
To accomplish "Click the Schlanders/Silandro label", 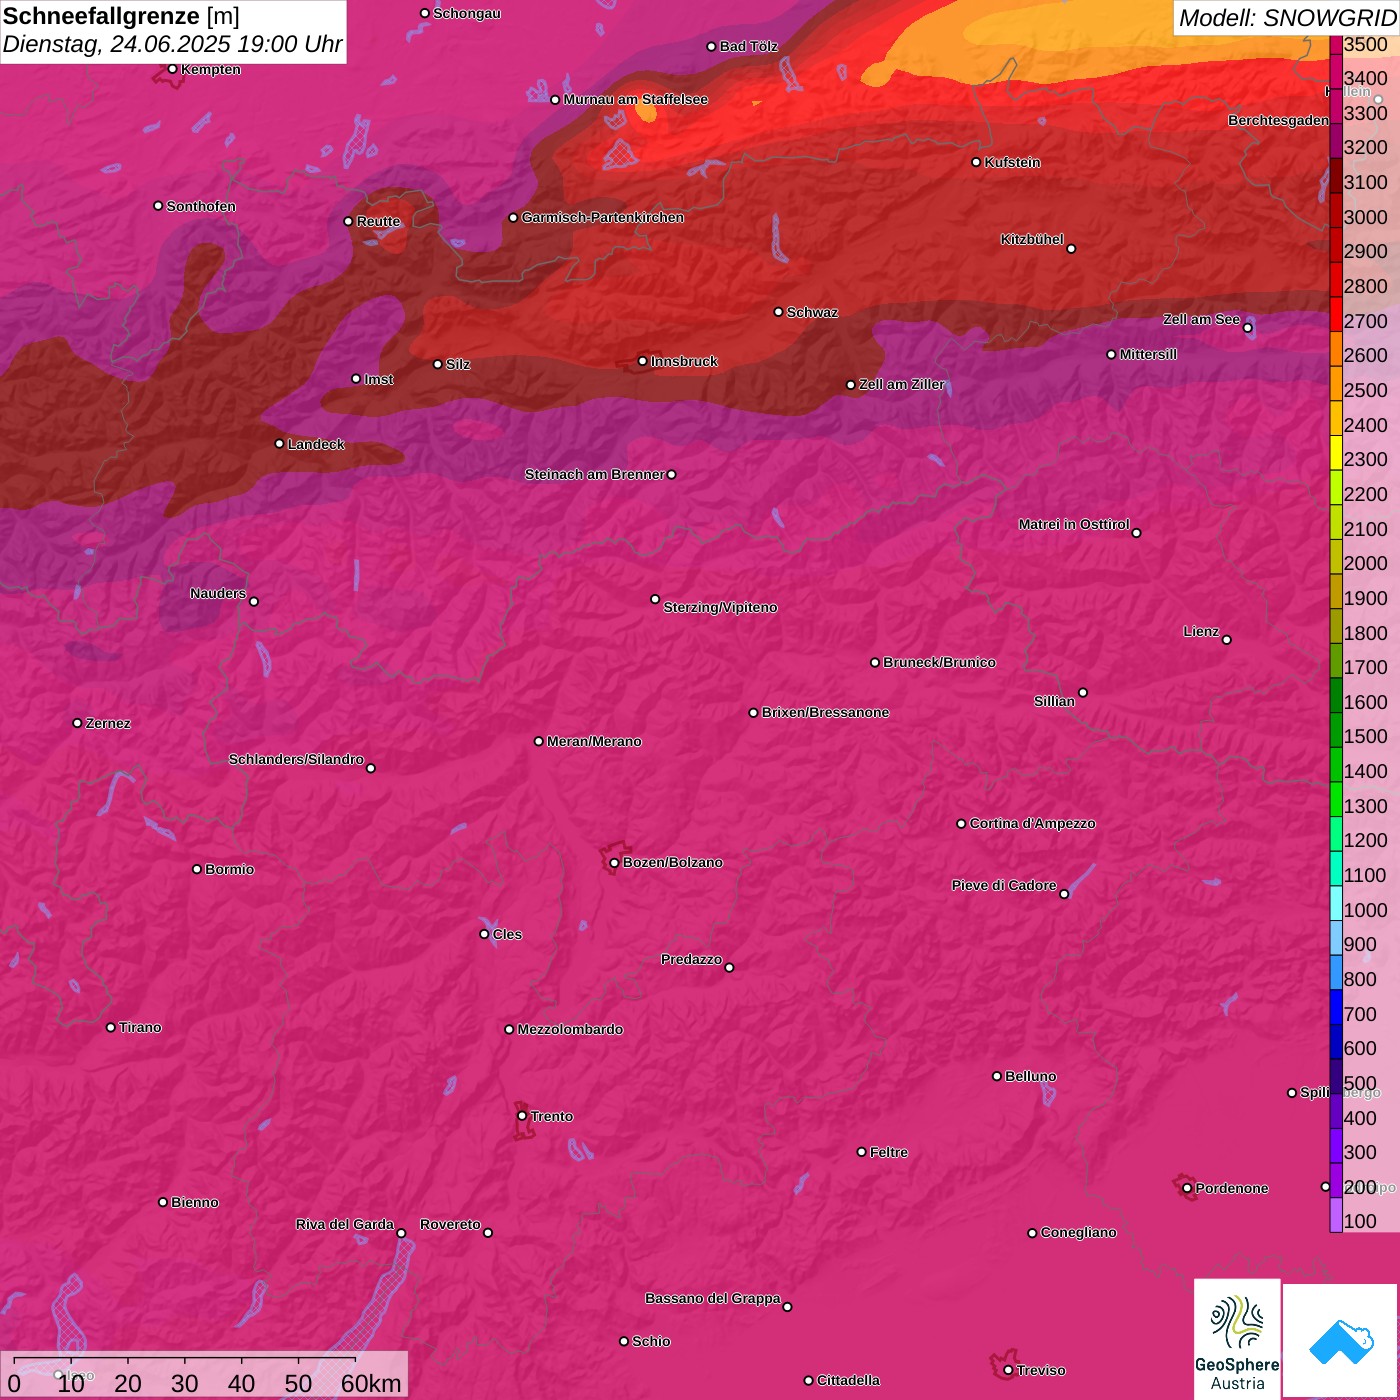I will click(x=296, y=759).
